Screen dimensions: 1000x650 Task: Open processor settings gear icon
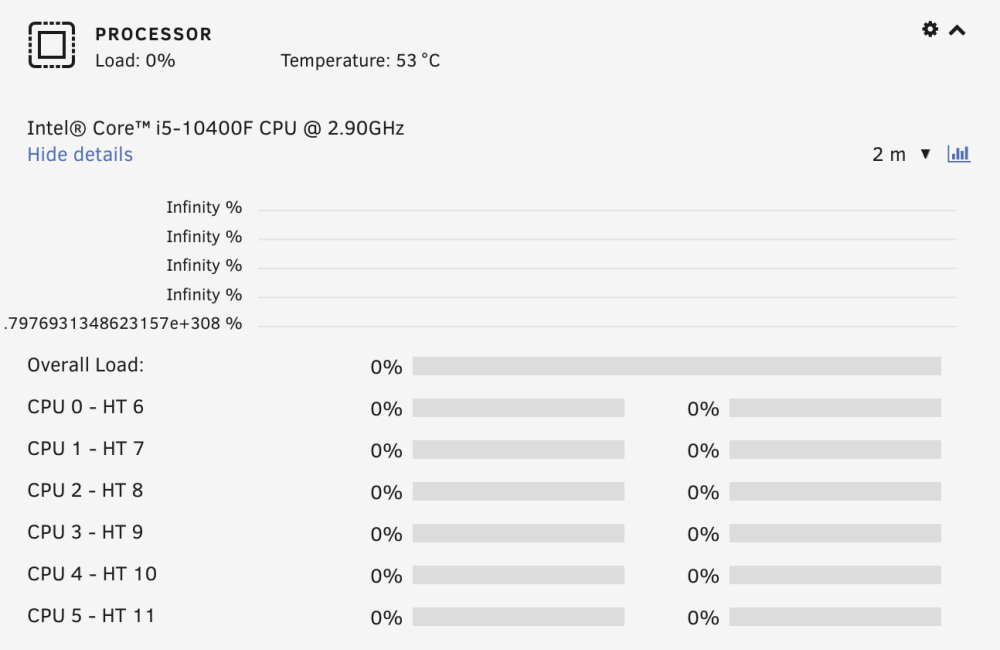(930, 29)
